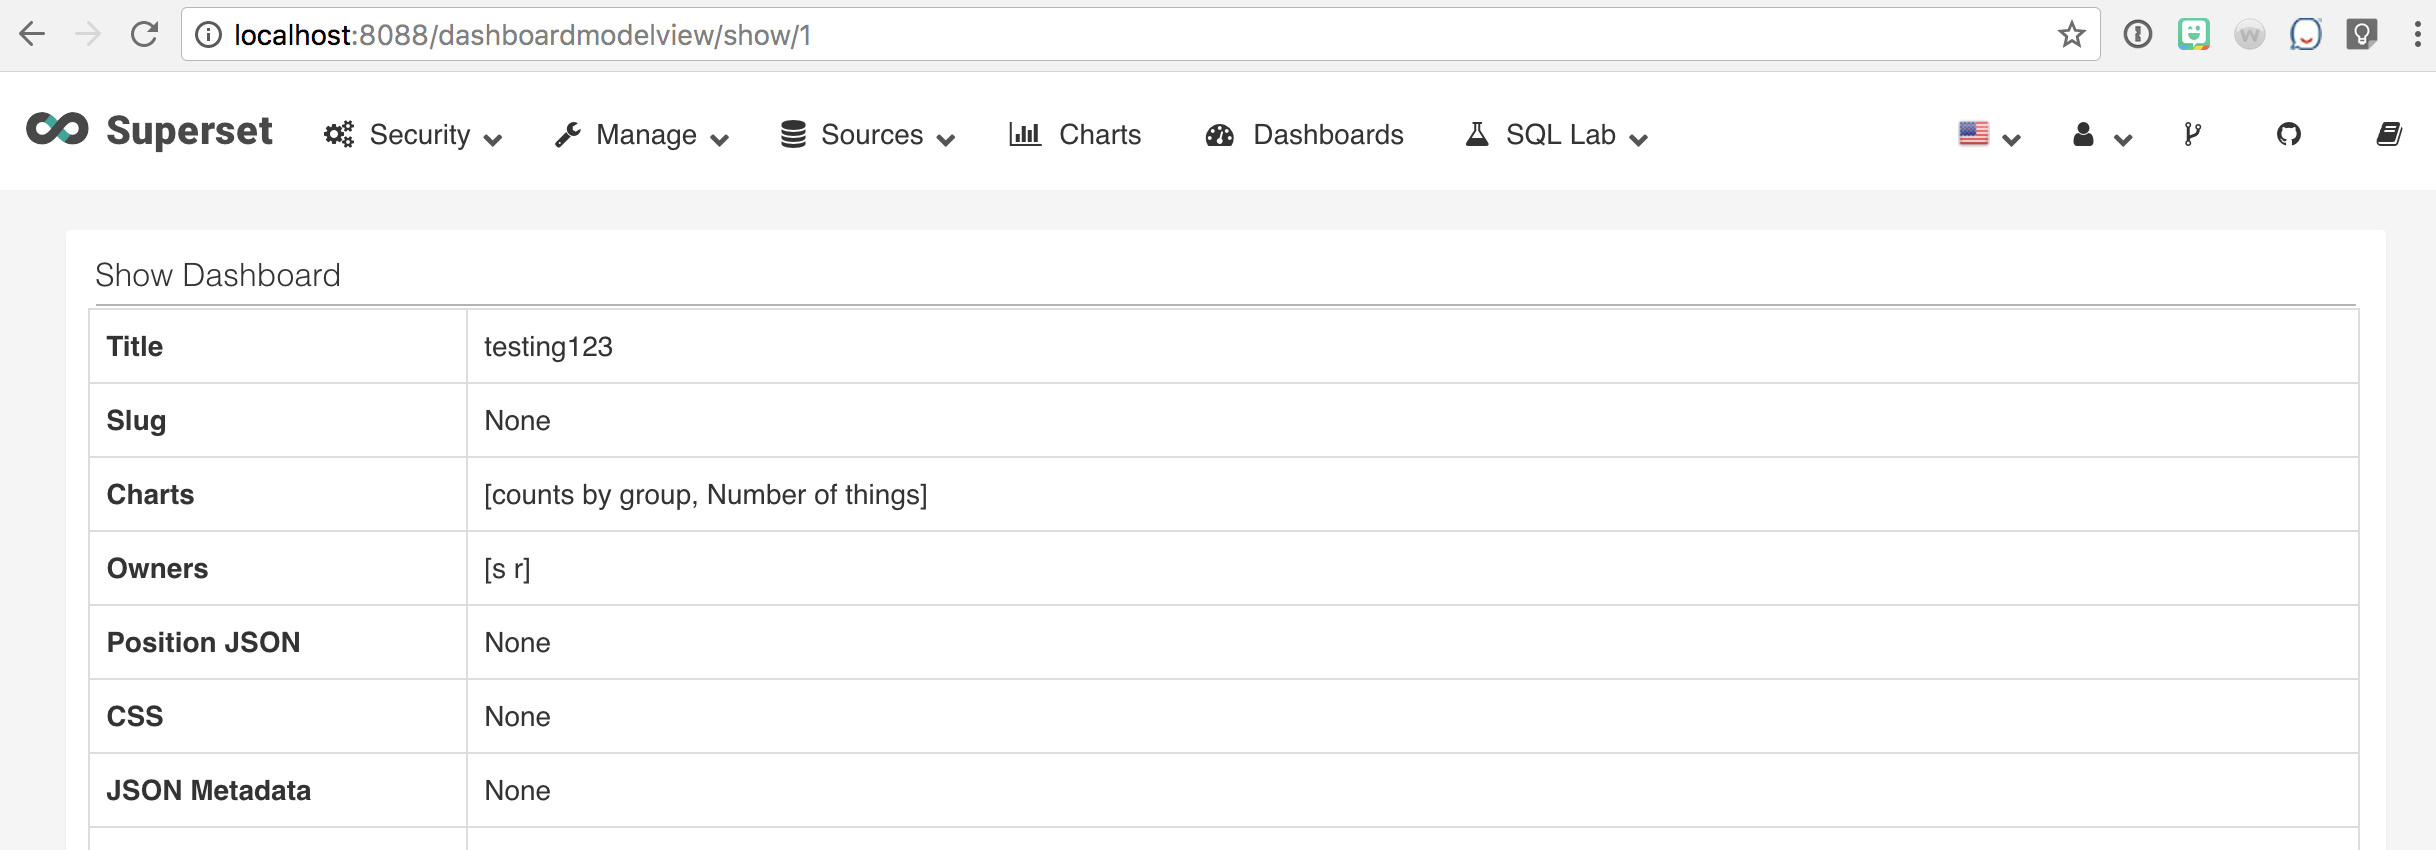The width and height of the screenshot is (2436, 850).
Task: Bookmark the page with the star icon
Action: point(2071,34)
